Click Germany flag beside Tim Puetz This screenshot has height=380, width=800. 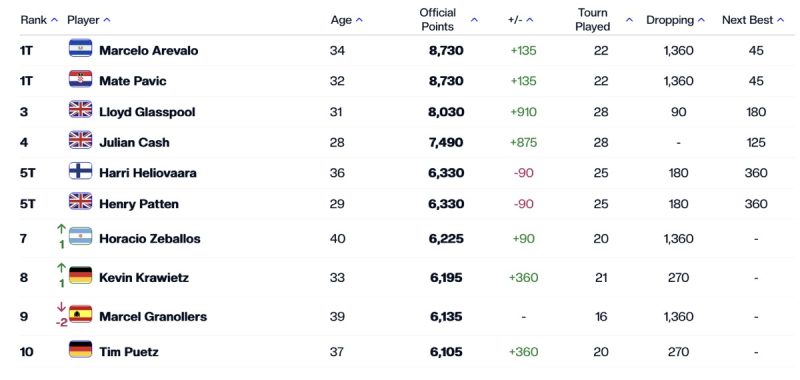(x=81, y=349)
